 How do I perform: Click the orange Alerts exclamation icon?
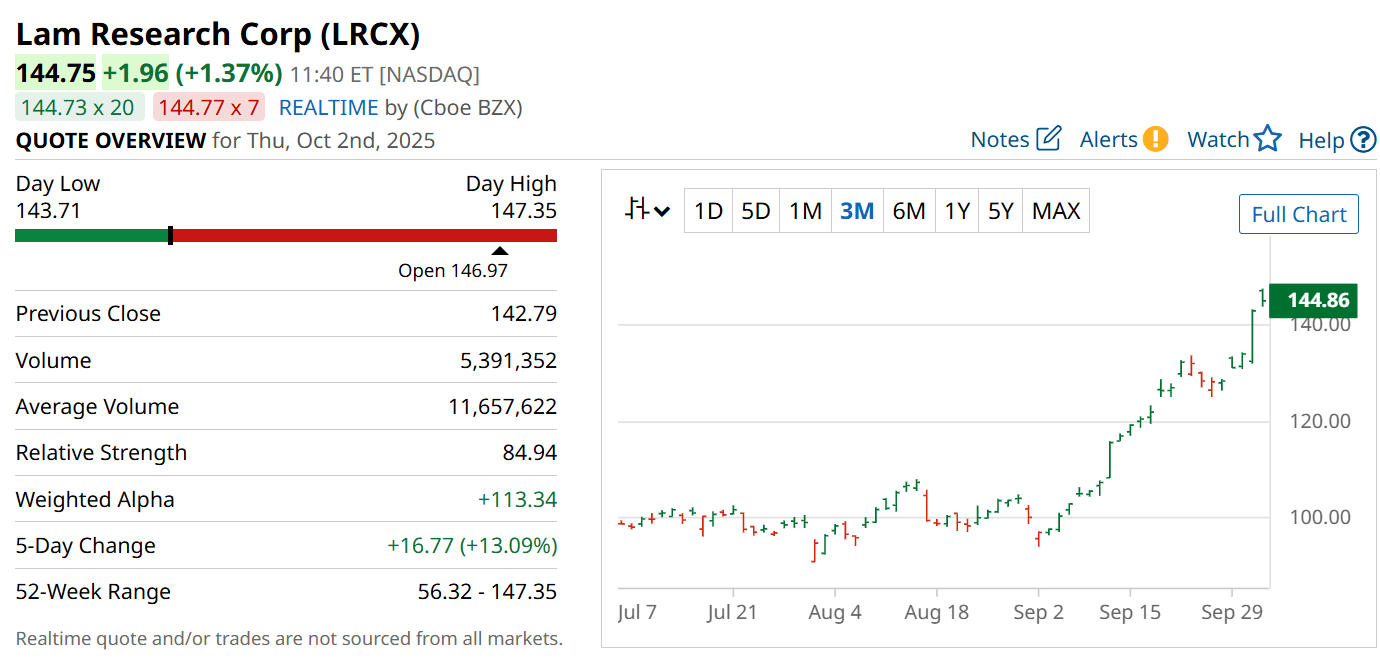tap(1156, 139)
